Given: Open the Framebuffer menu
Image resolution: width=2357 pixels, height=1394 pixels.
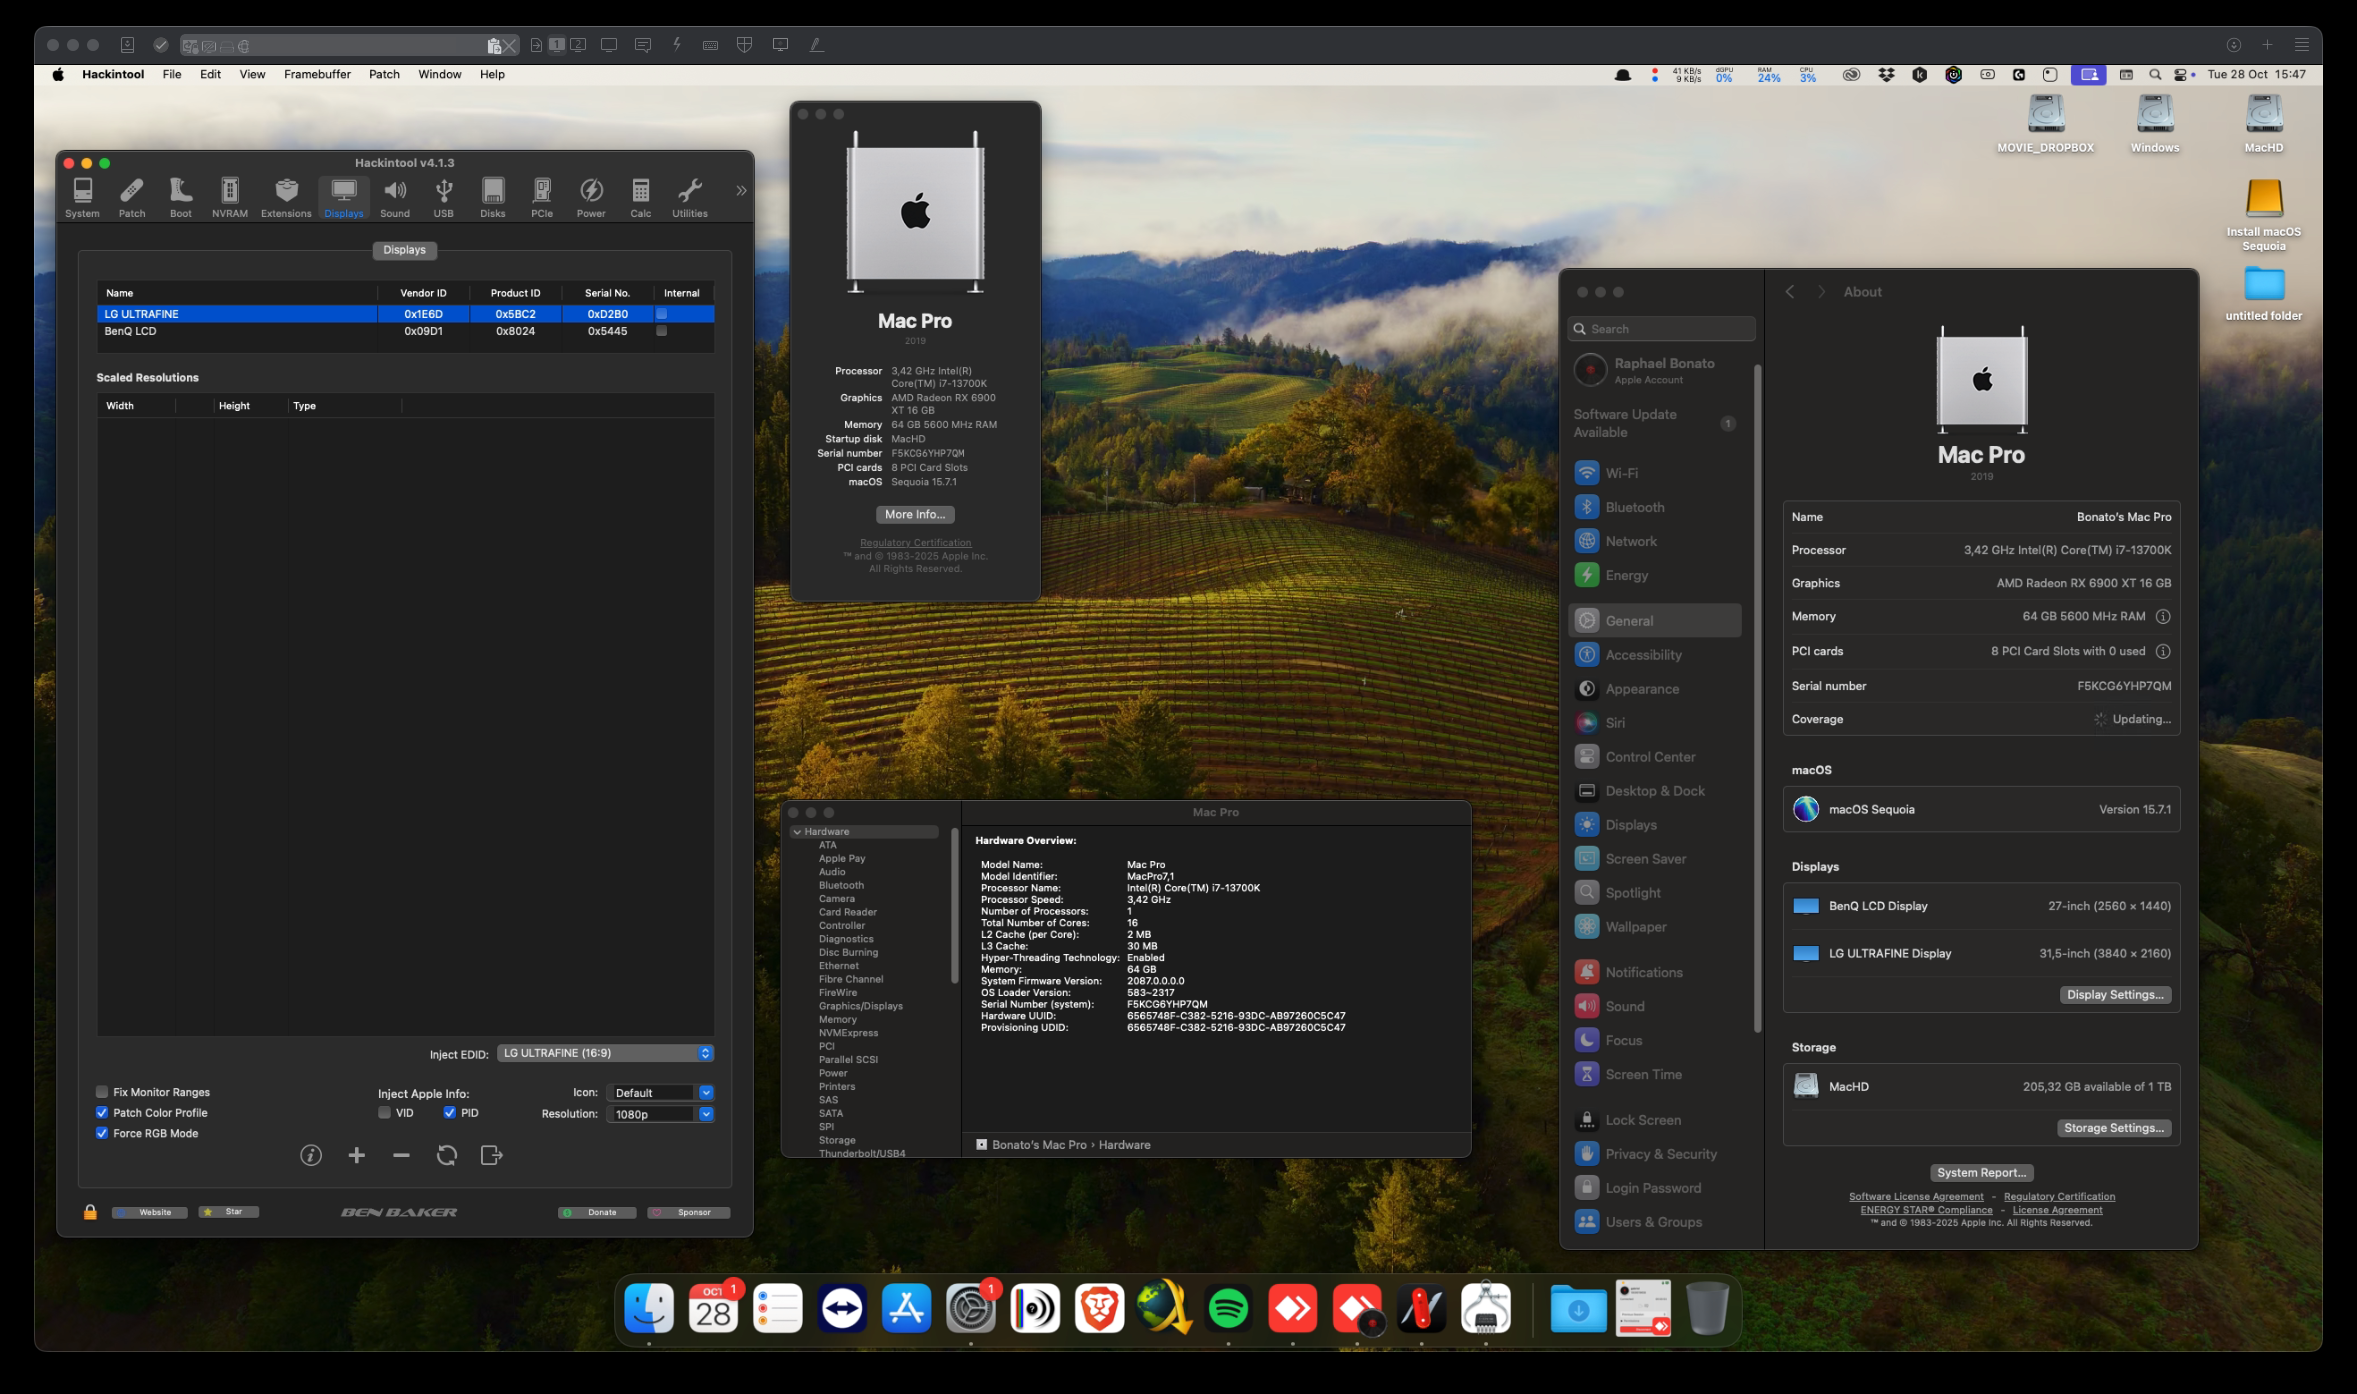Looking at the screenshot, I should pyautogui.click(x=317, y=74).
